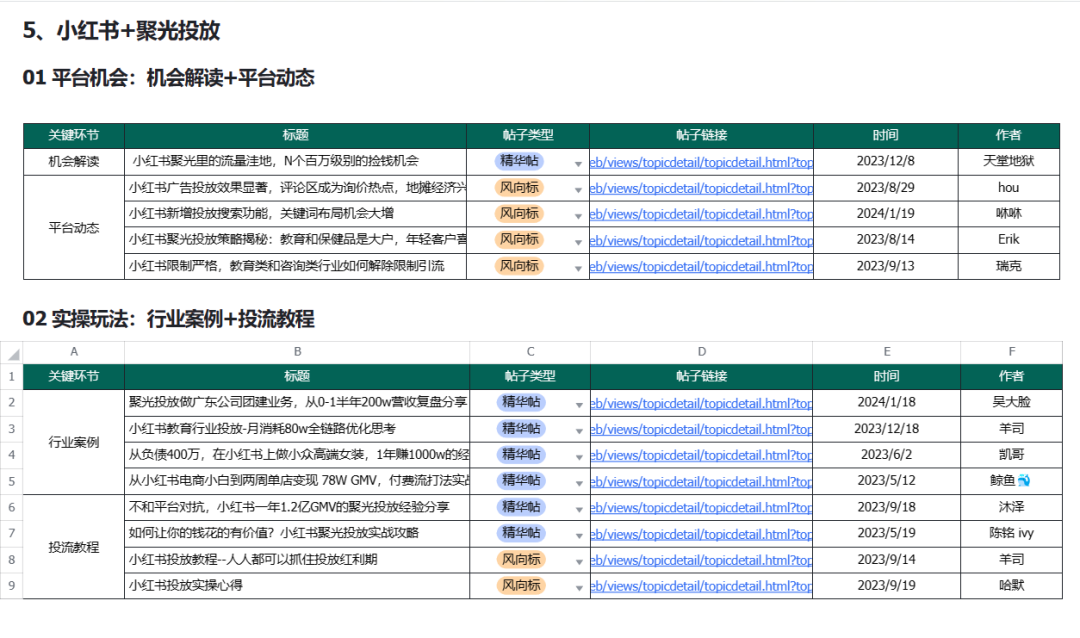Viewport: 1080px width, 638px height.
Task: Select row 5 header
Action: tap(12, 481)
